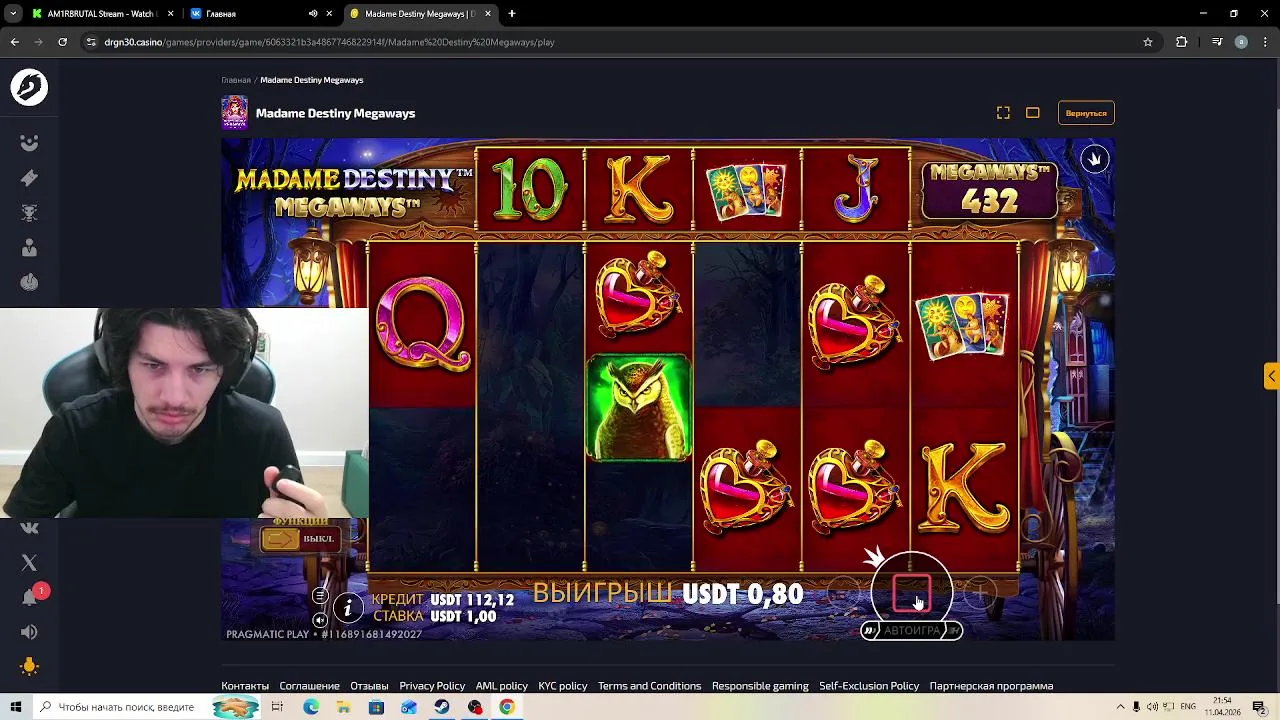Open Terms and Conditions footer link
This screenshot has height=720, width=1280.
[x=649, y=686]
